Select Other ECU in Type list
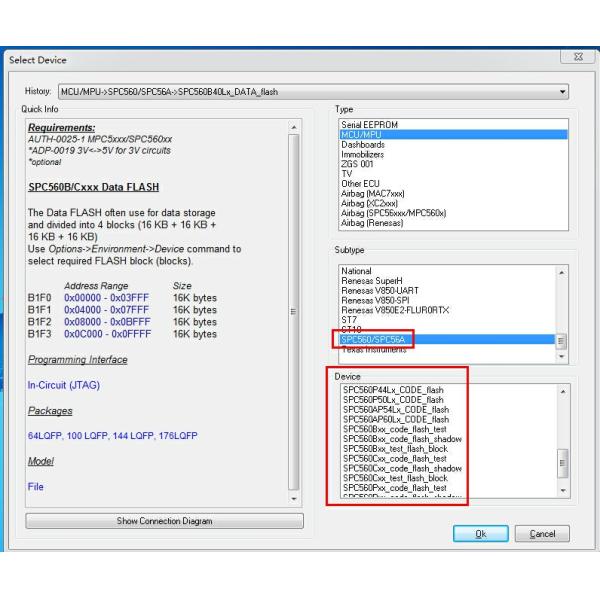 (453, 184)
